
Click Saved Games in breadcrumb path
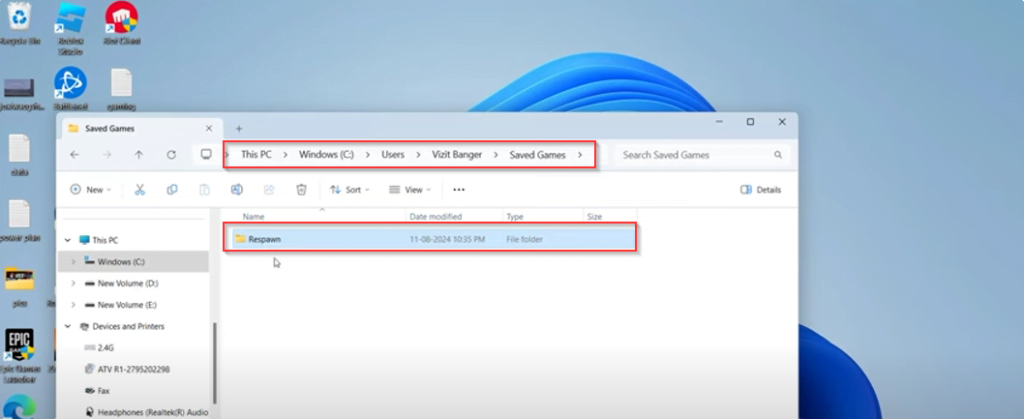(537, 155)
